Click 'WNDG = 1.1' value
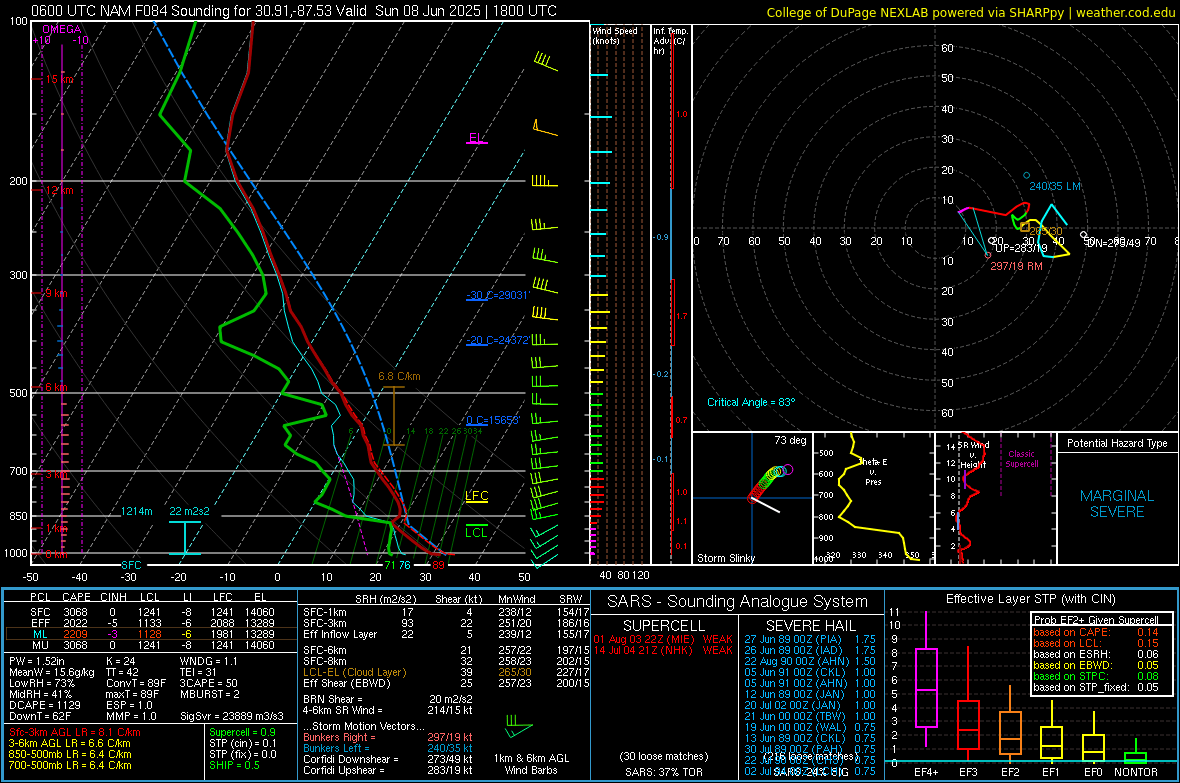Screen dimensions: 1180x783 (208, 661)
